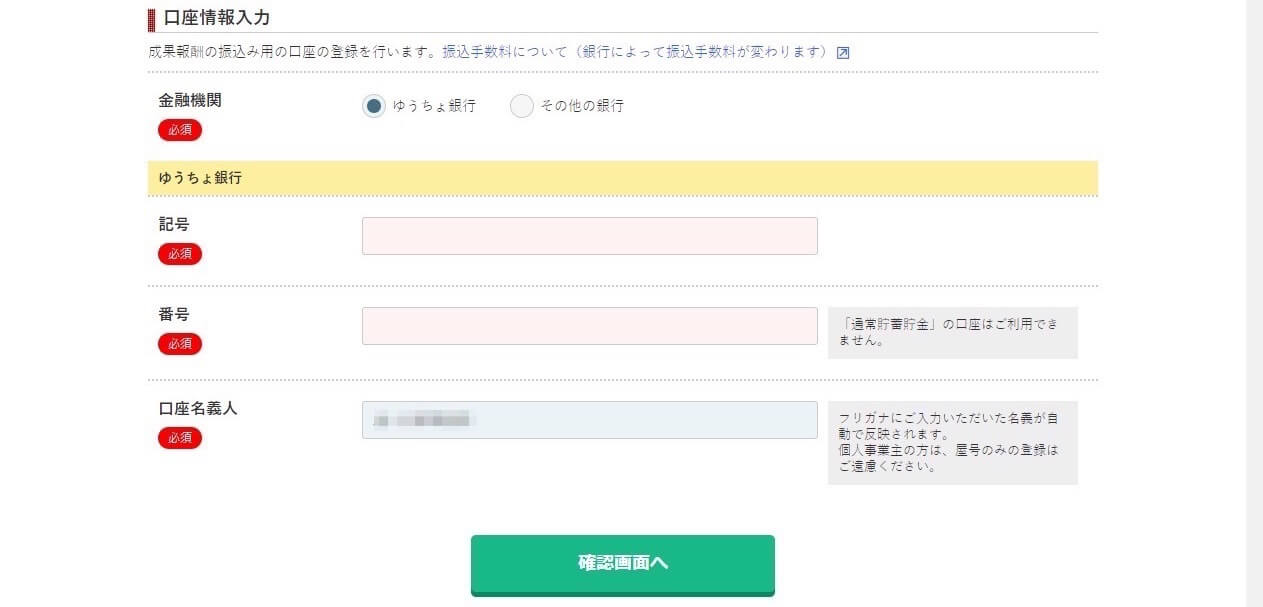Select the ゆうちょ銀行 radio button

click(x=374, y=106)
